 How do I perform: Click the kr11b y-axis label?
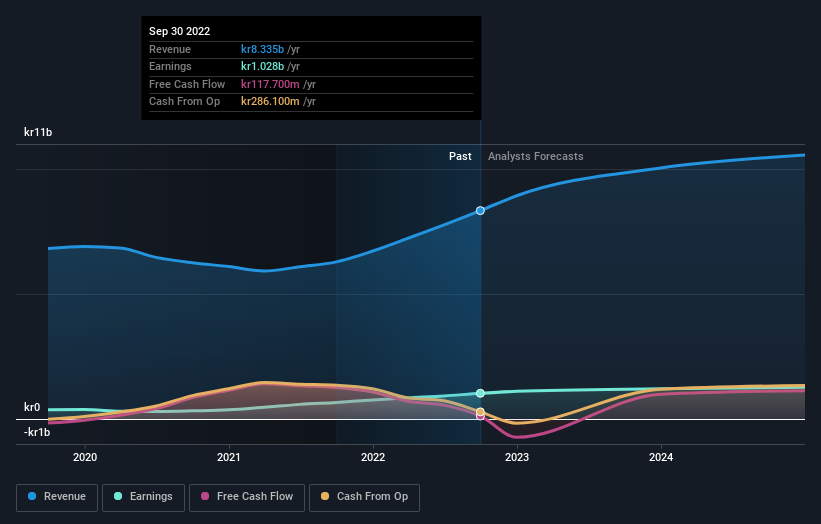pos(38,132)
